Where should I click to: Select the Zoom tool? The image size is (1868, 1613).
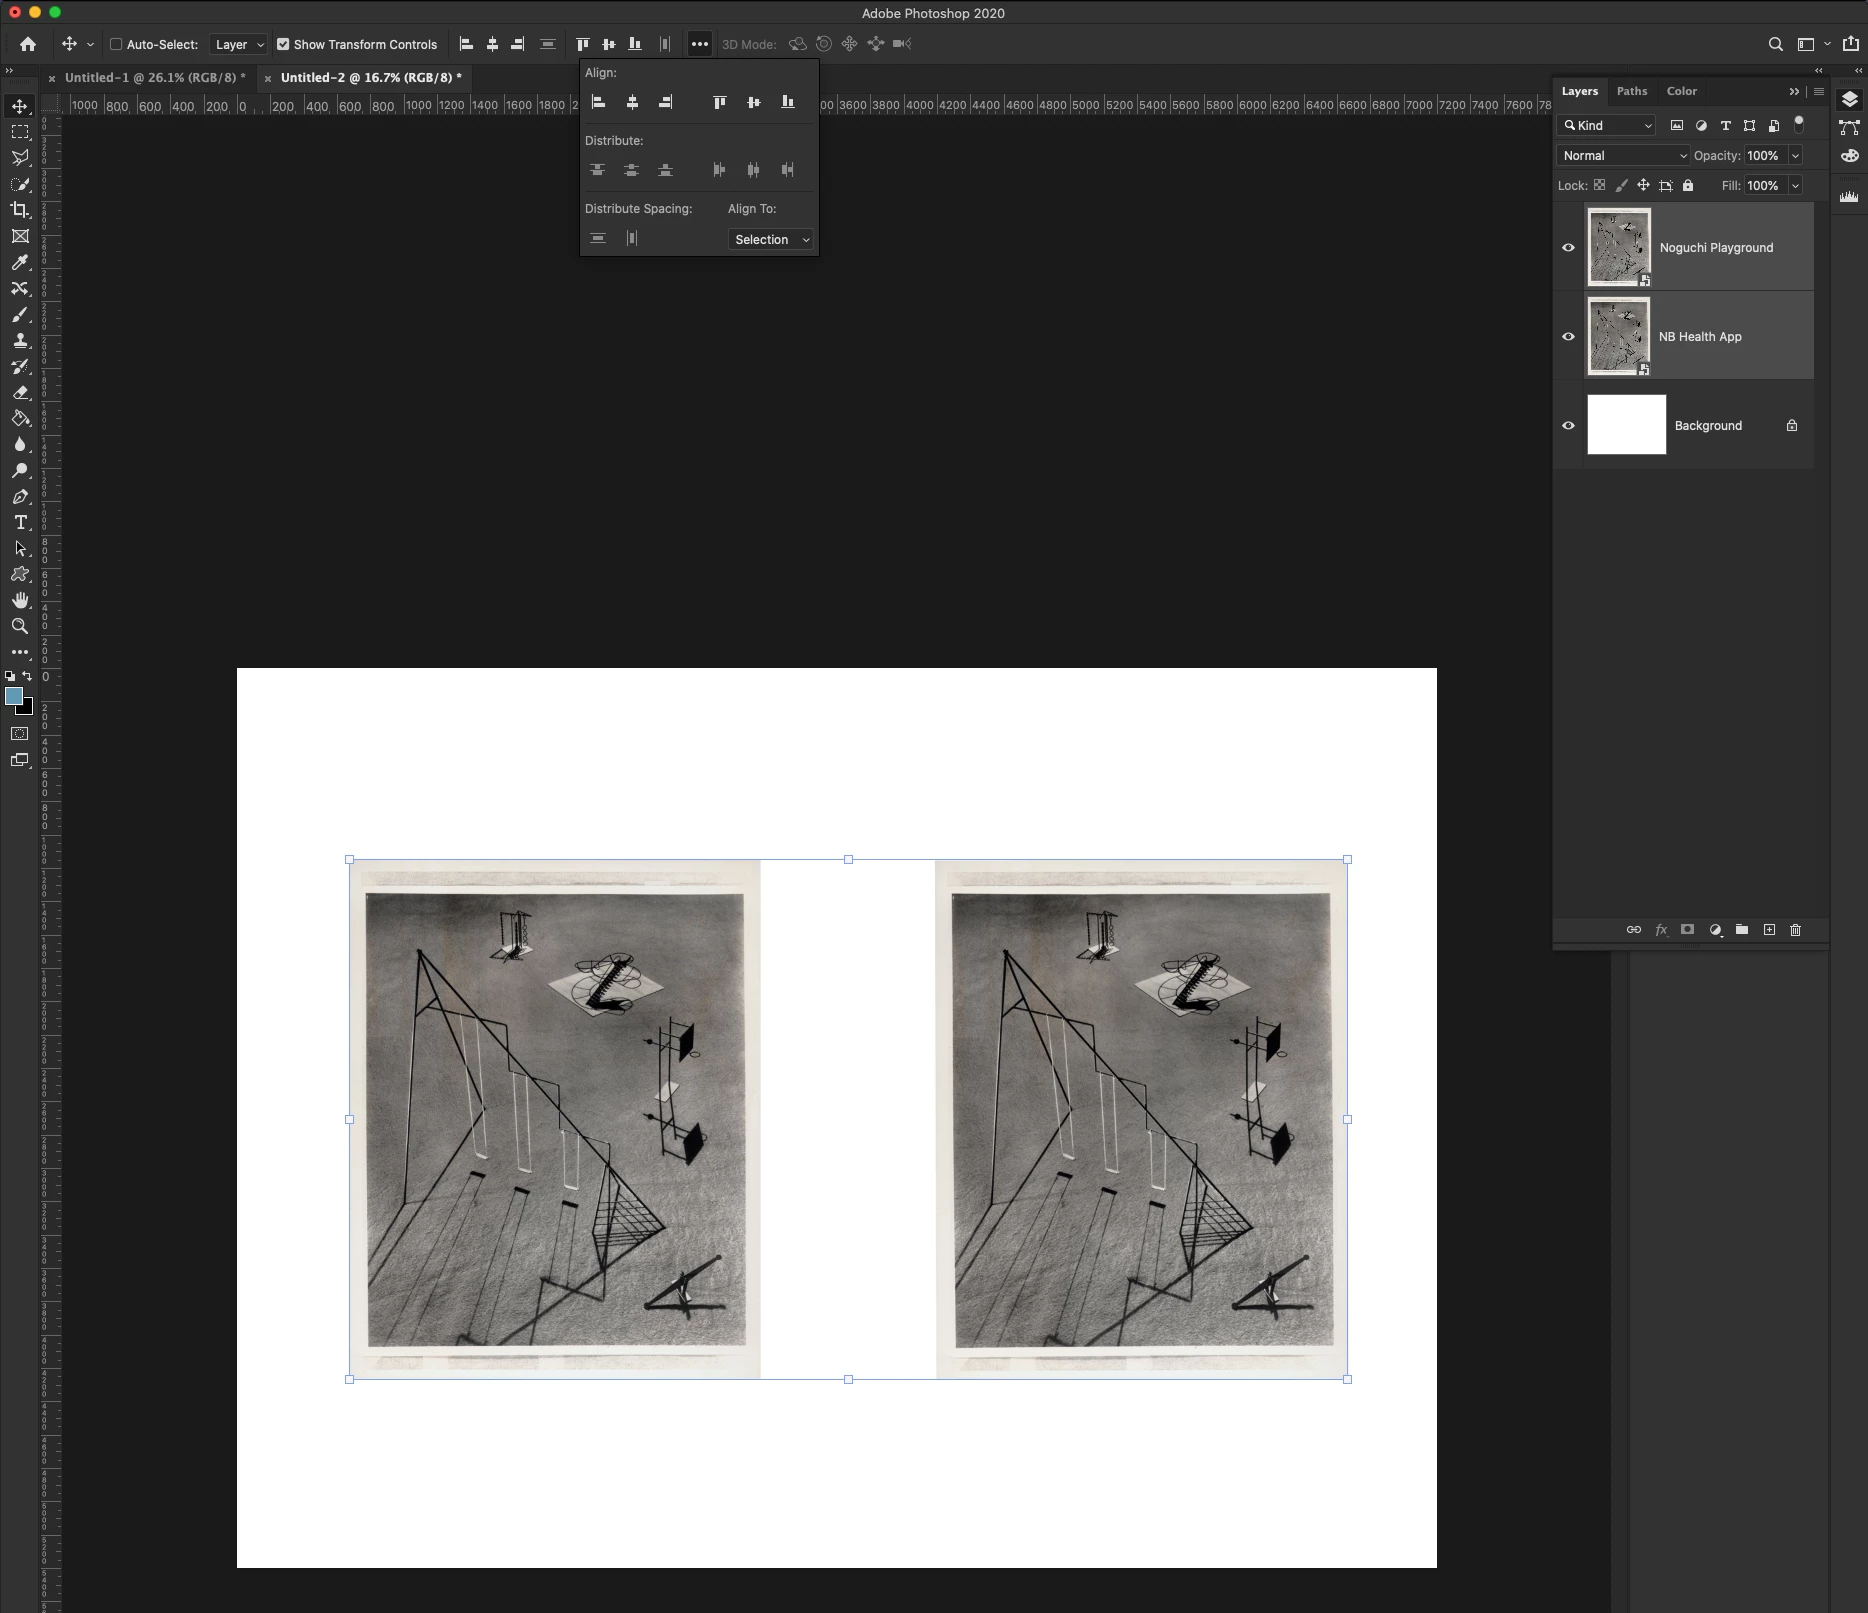point(20,626)
